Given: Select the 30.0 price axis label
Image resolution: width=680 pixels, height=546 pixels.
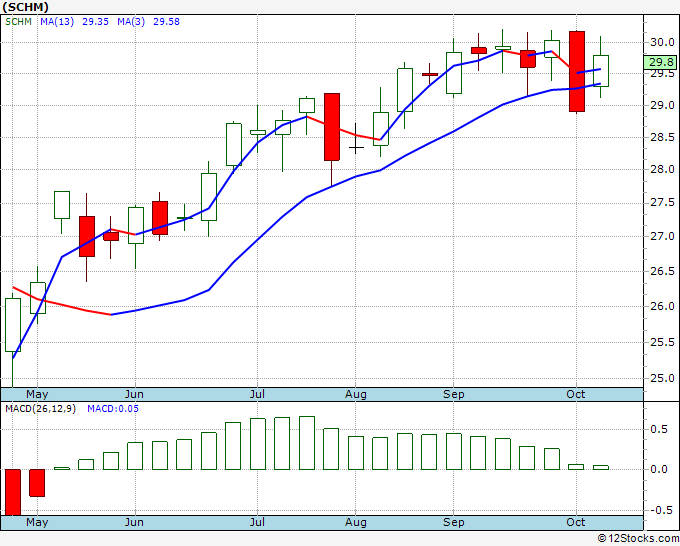Looking at the screenshot, I should point(662,42).
